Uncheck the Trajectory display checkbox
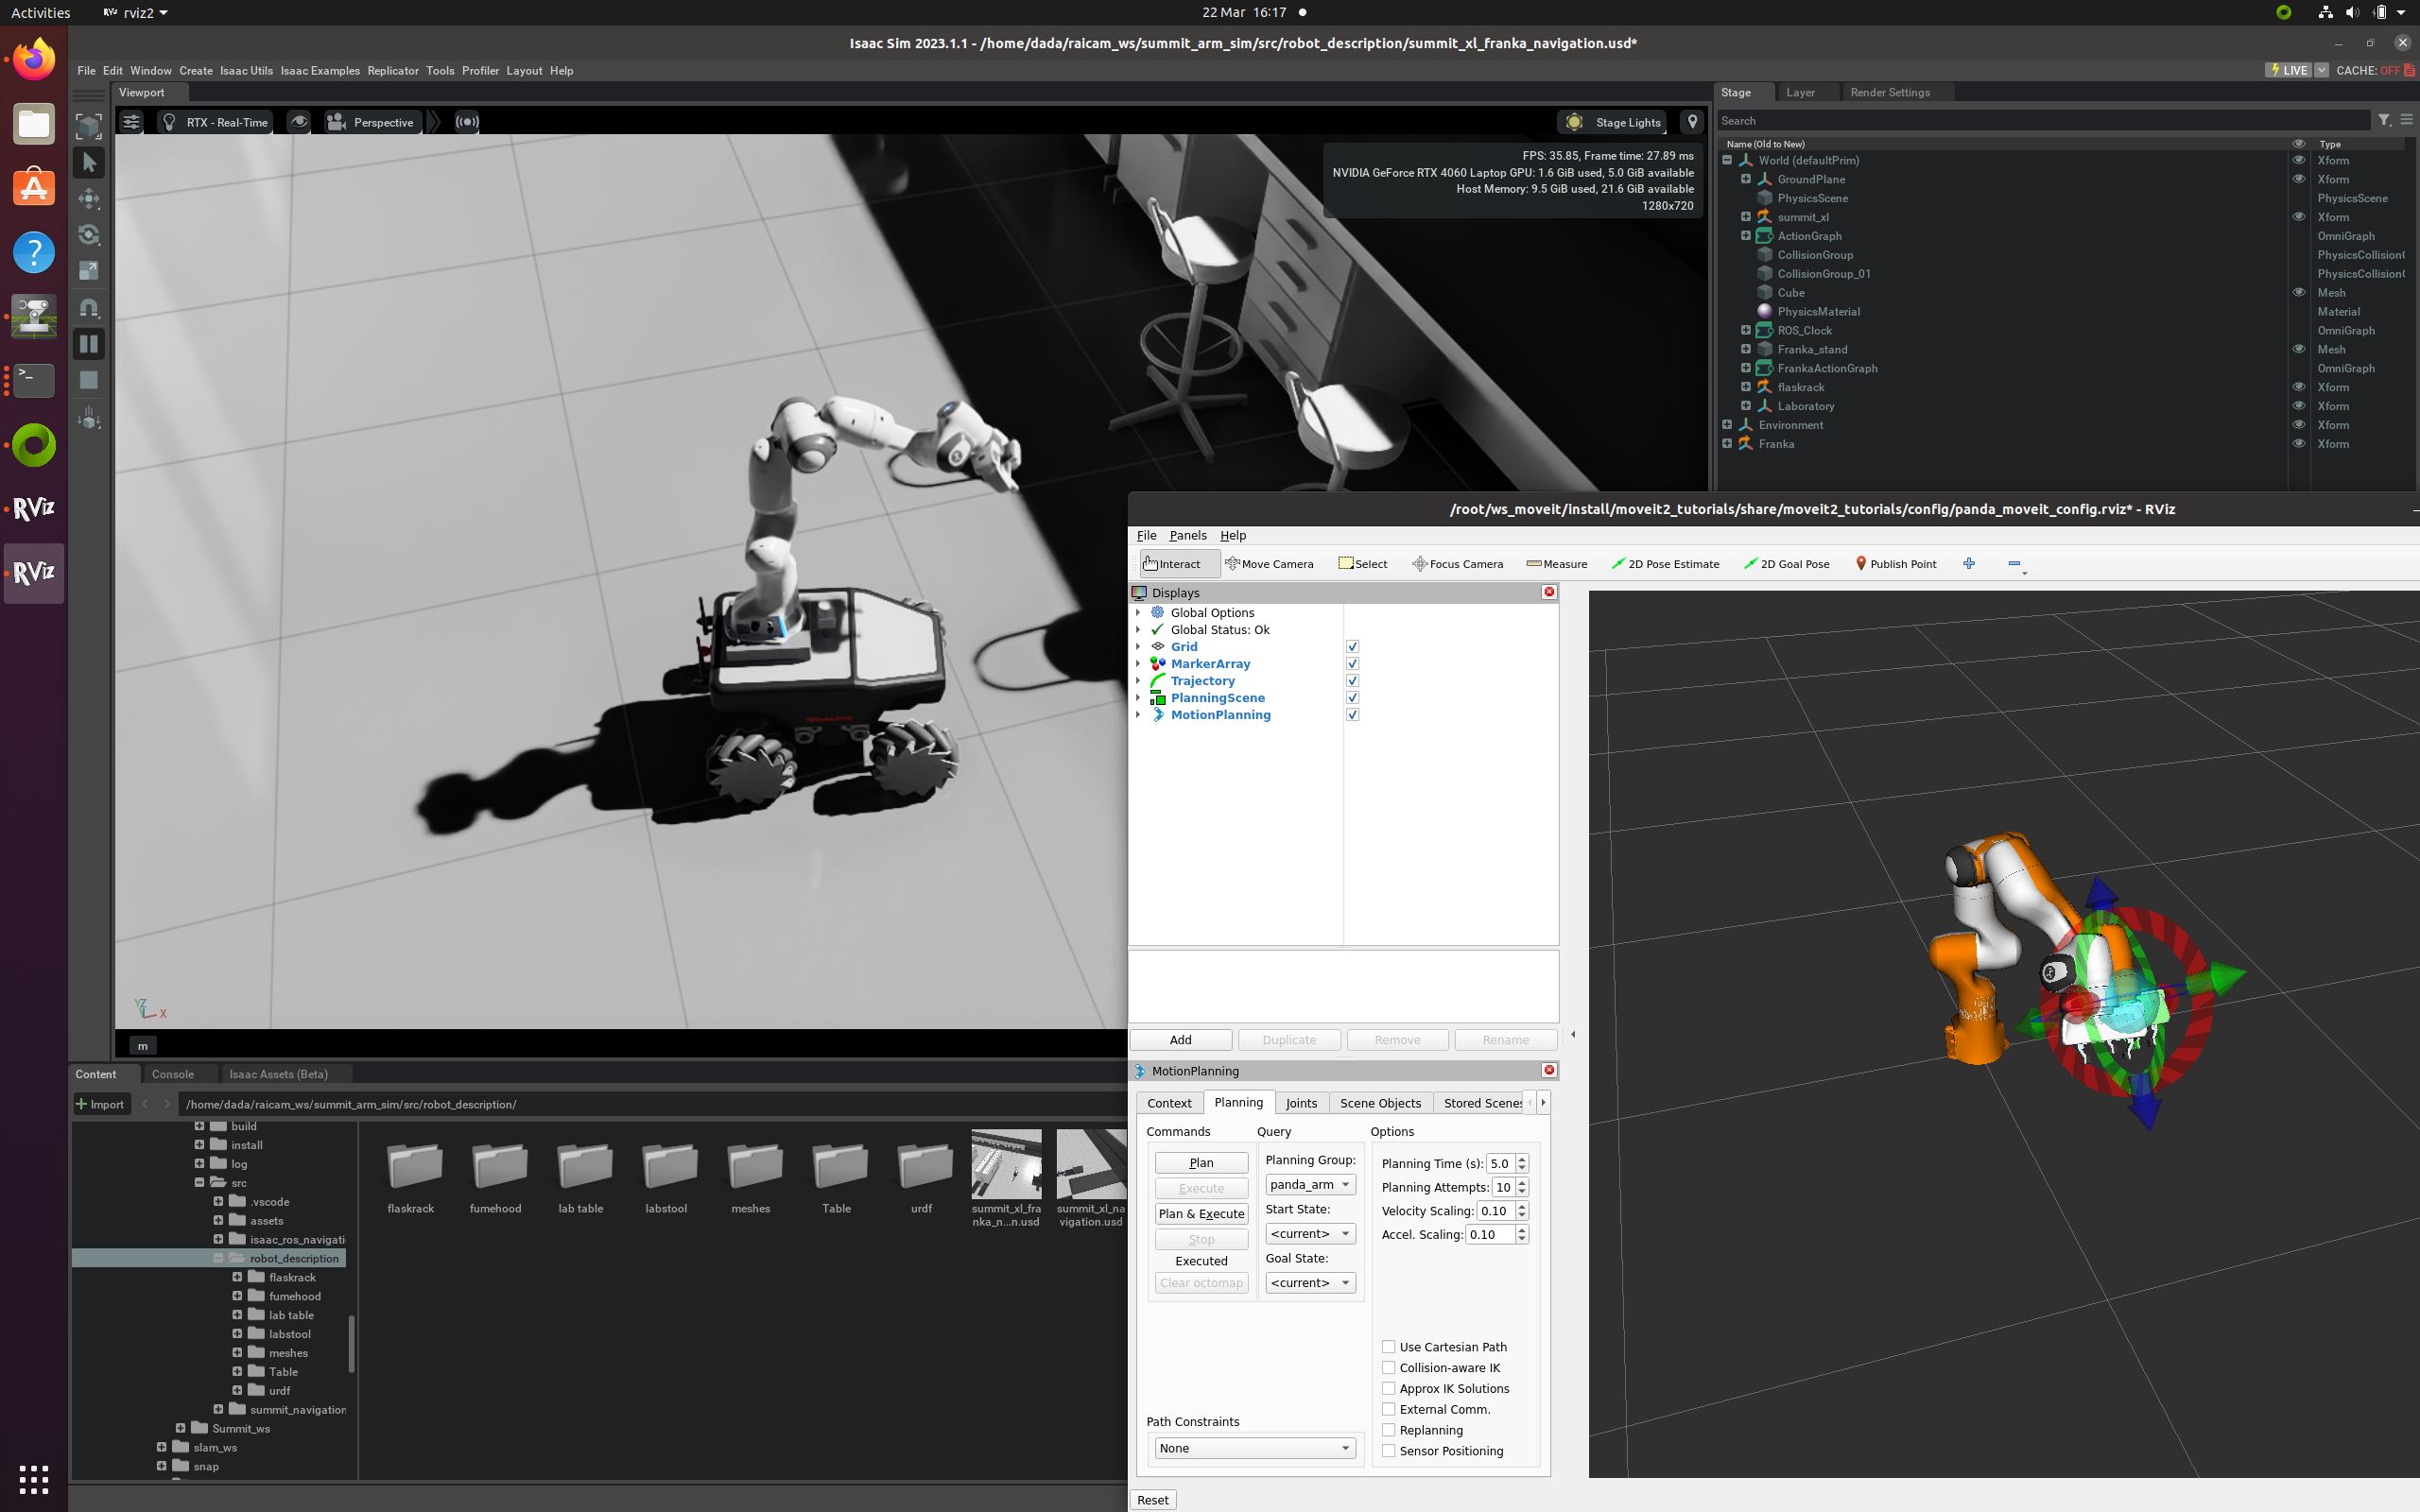The image size is (2420, 1512). point(1352,681)
